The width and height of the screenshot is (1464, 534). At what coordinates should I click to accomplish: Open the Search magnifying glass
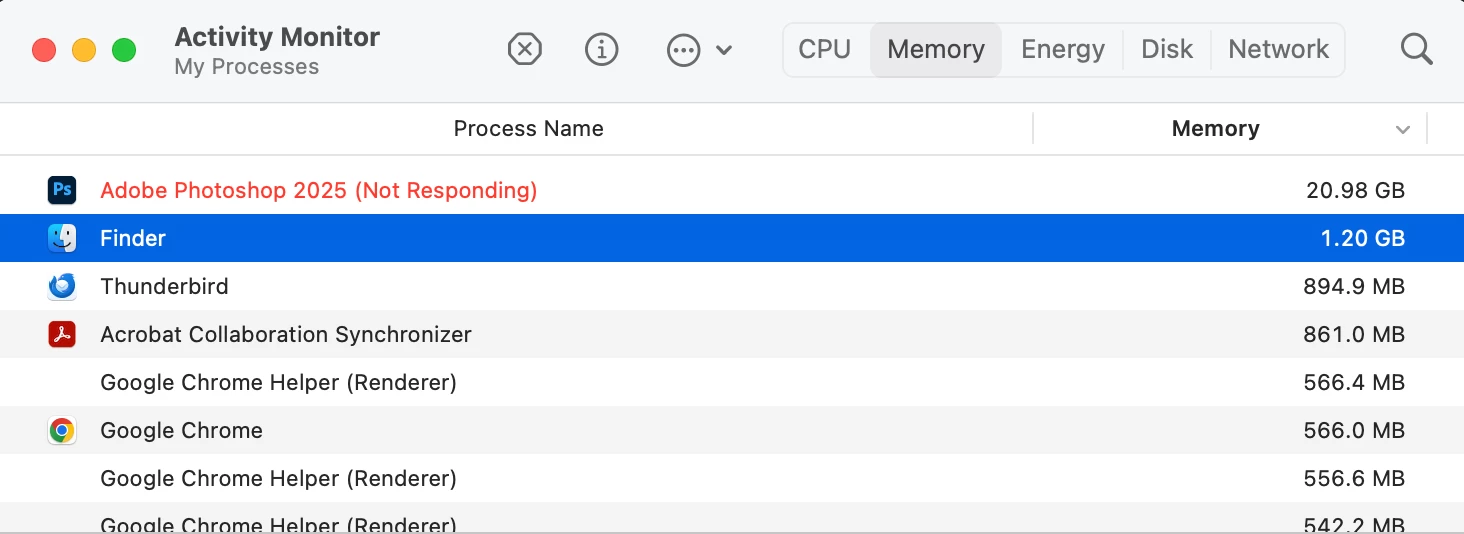click(x=1416, y=49)
